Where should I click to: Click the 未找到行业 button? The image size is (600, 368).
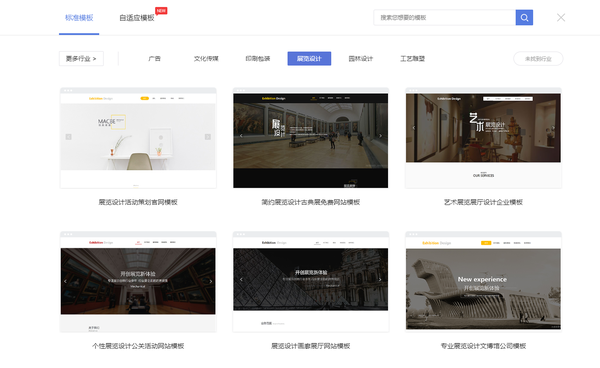click(x=538, y=59)
